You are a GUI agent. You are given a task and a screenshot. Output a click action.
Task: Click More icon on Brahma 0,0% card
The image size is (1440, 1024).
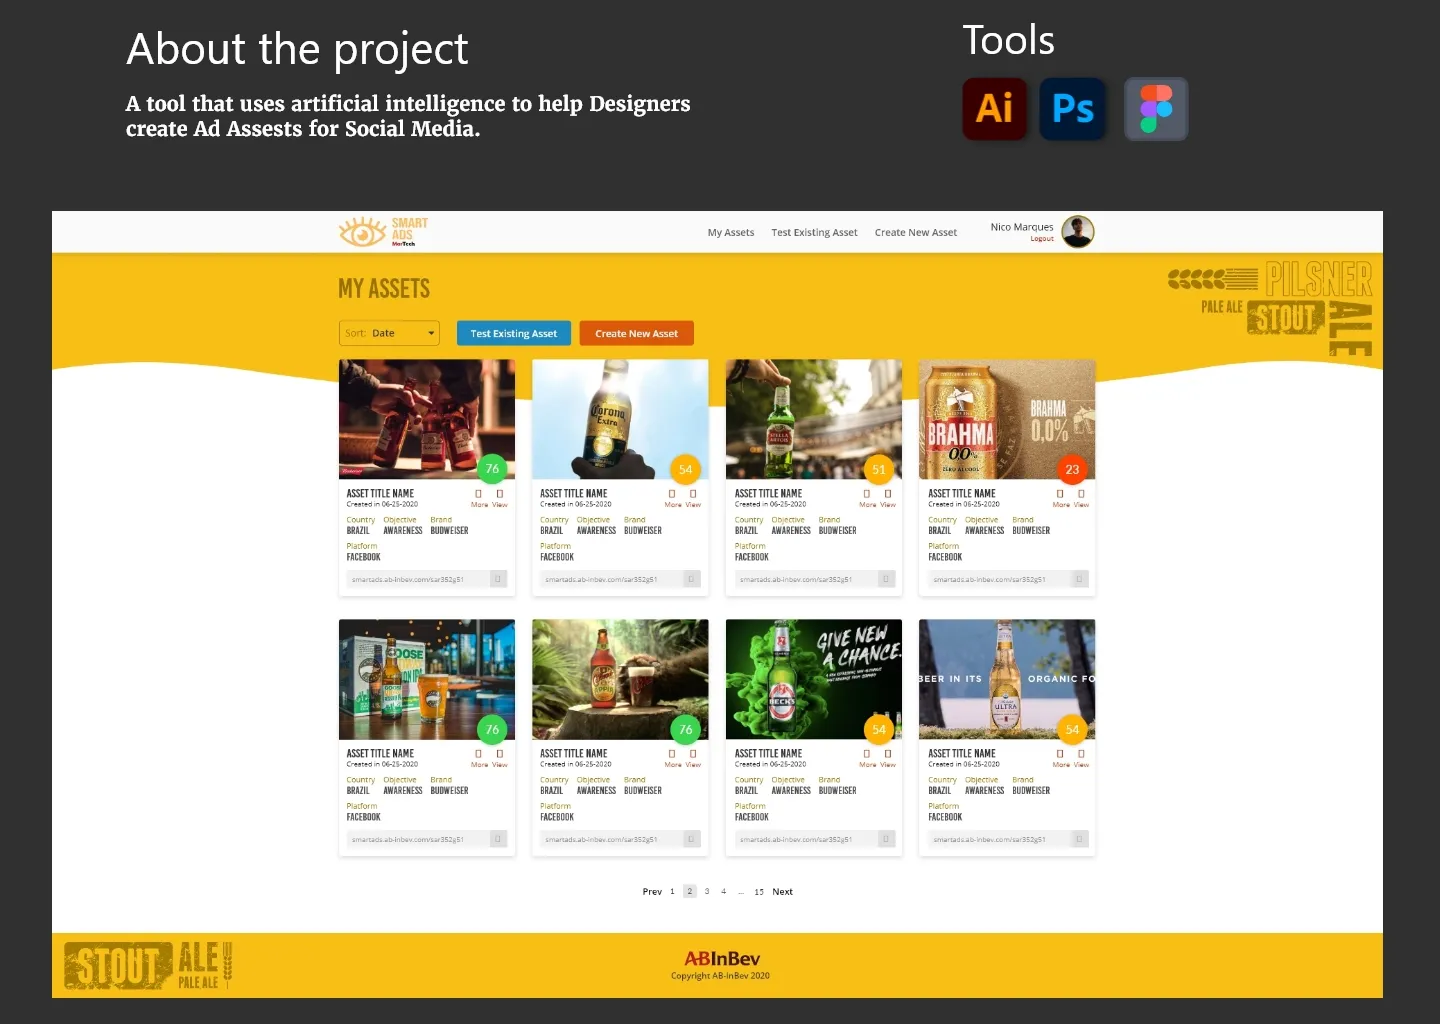point(1060,494)
